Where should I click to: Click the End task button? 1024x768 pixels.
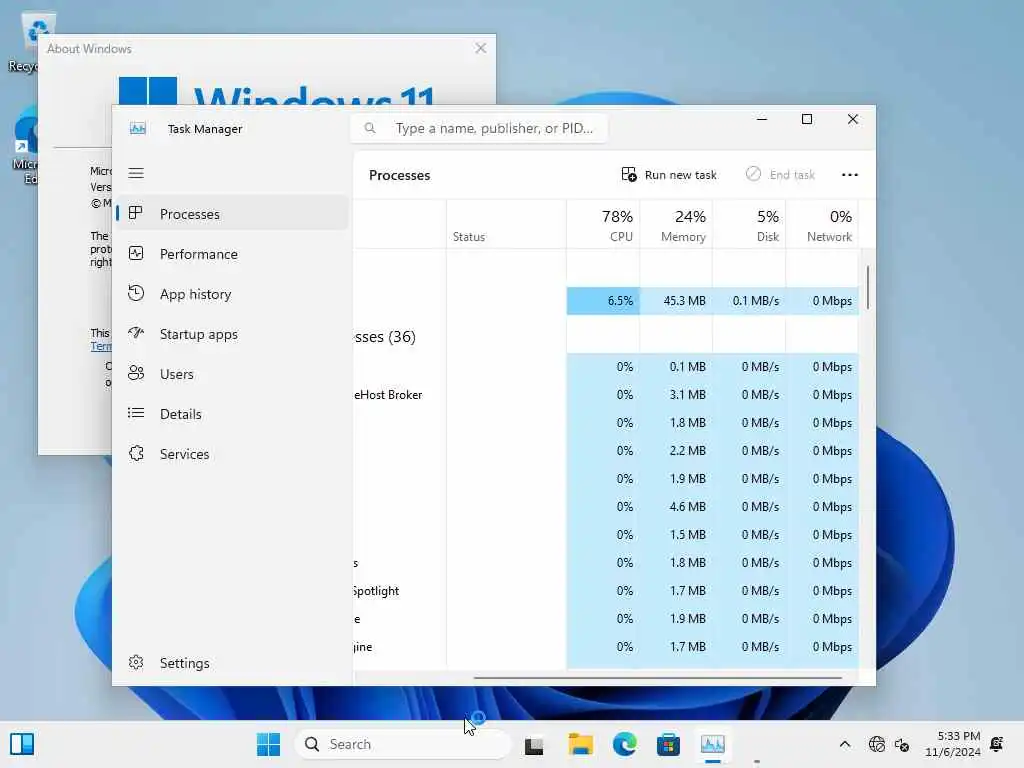tap(780, 174)
